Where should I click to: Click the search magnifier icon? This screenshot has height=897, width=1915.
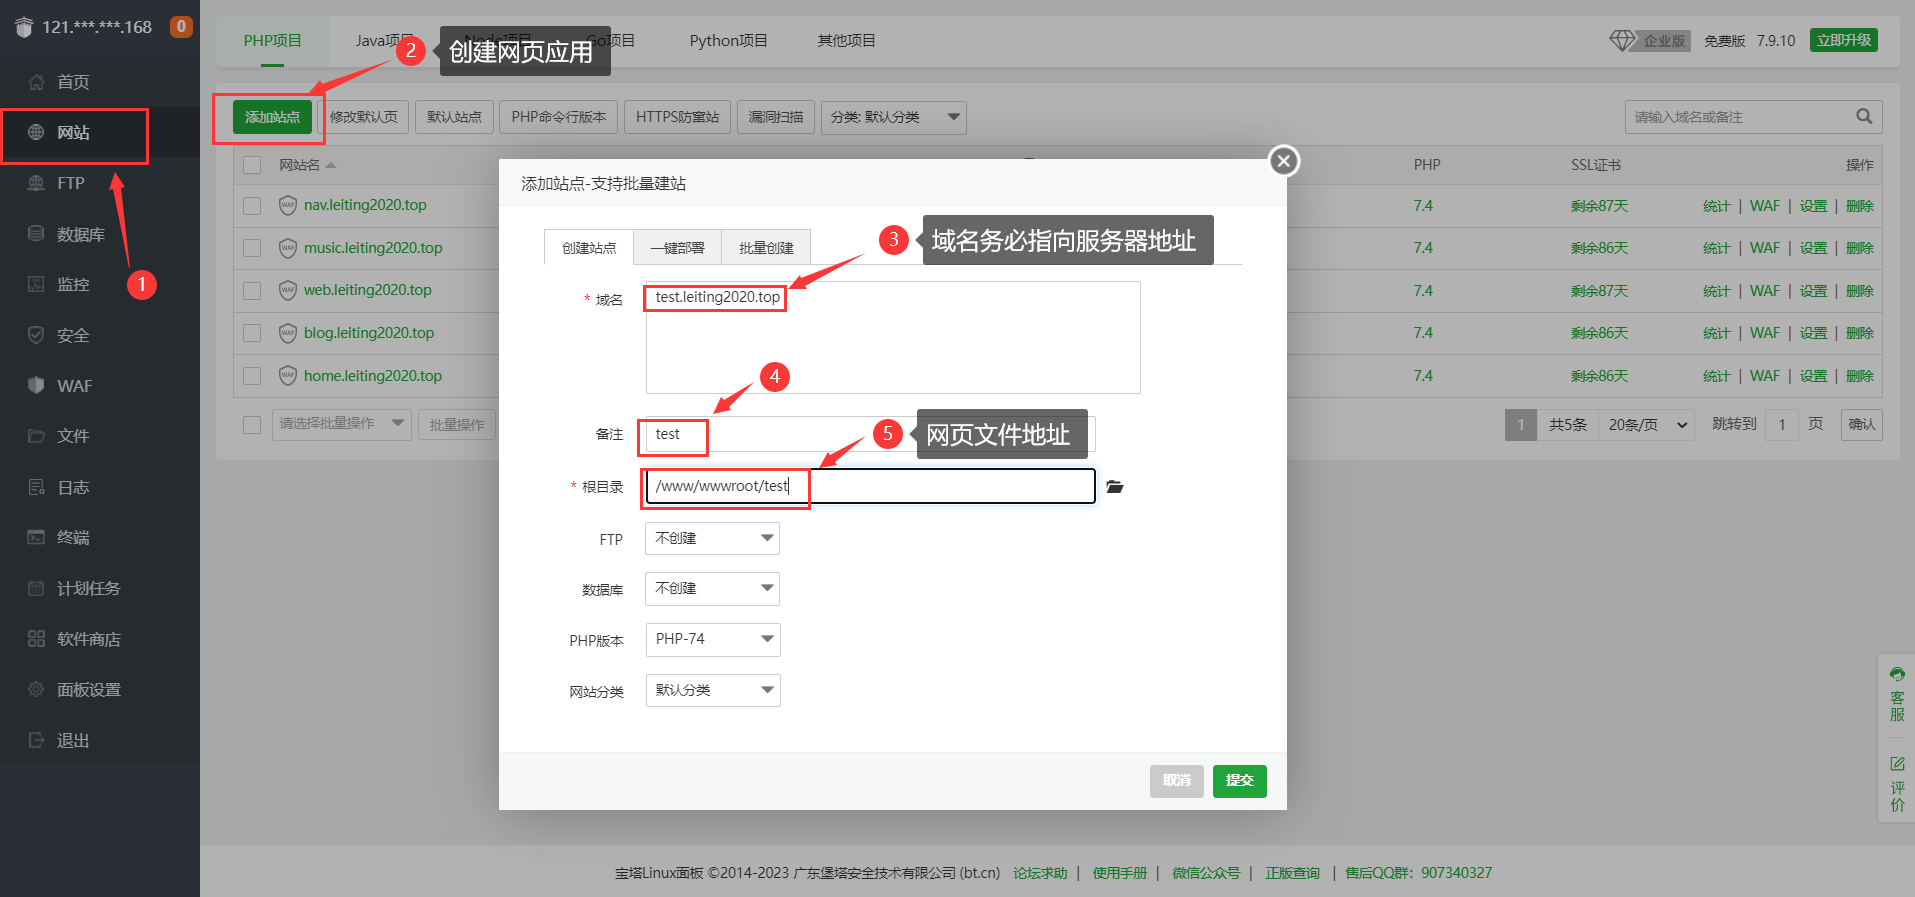coord(1864,117)
